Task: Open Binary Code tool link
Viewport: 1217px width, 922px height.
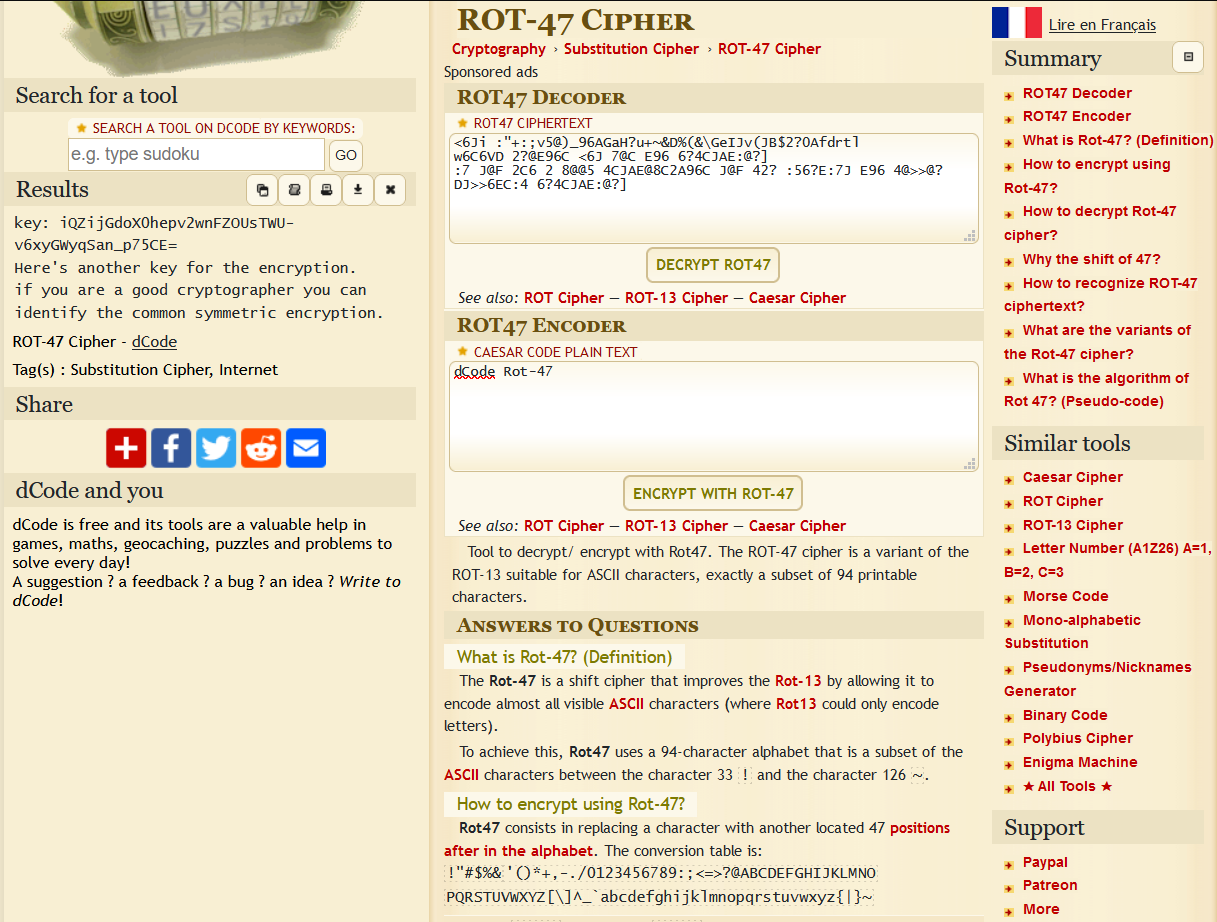Action: point(1065,715)
